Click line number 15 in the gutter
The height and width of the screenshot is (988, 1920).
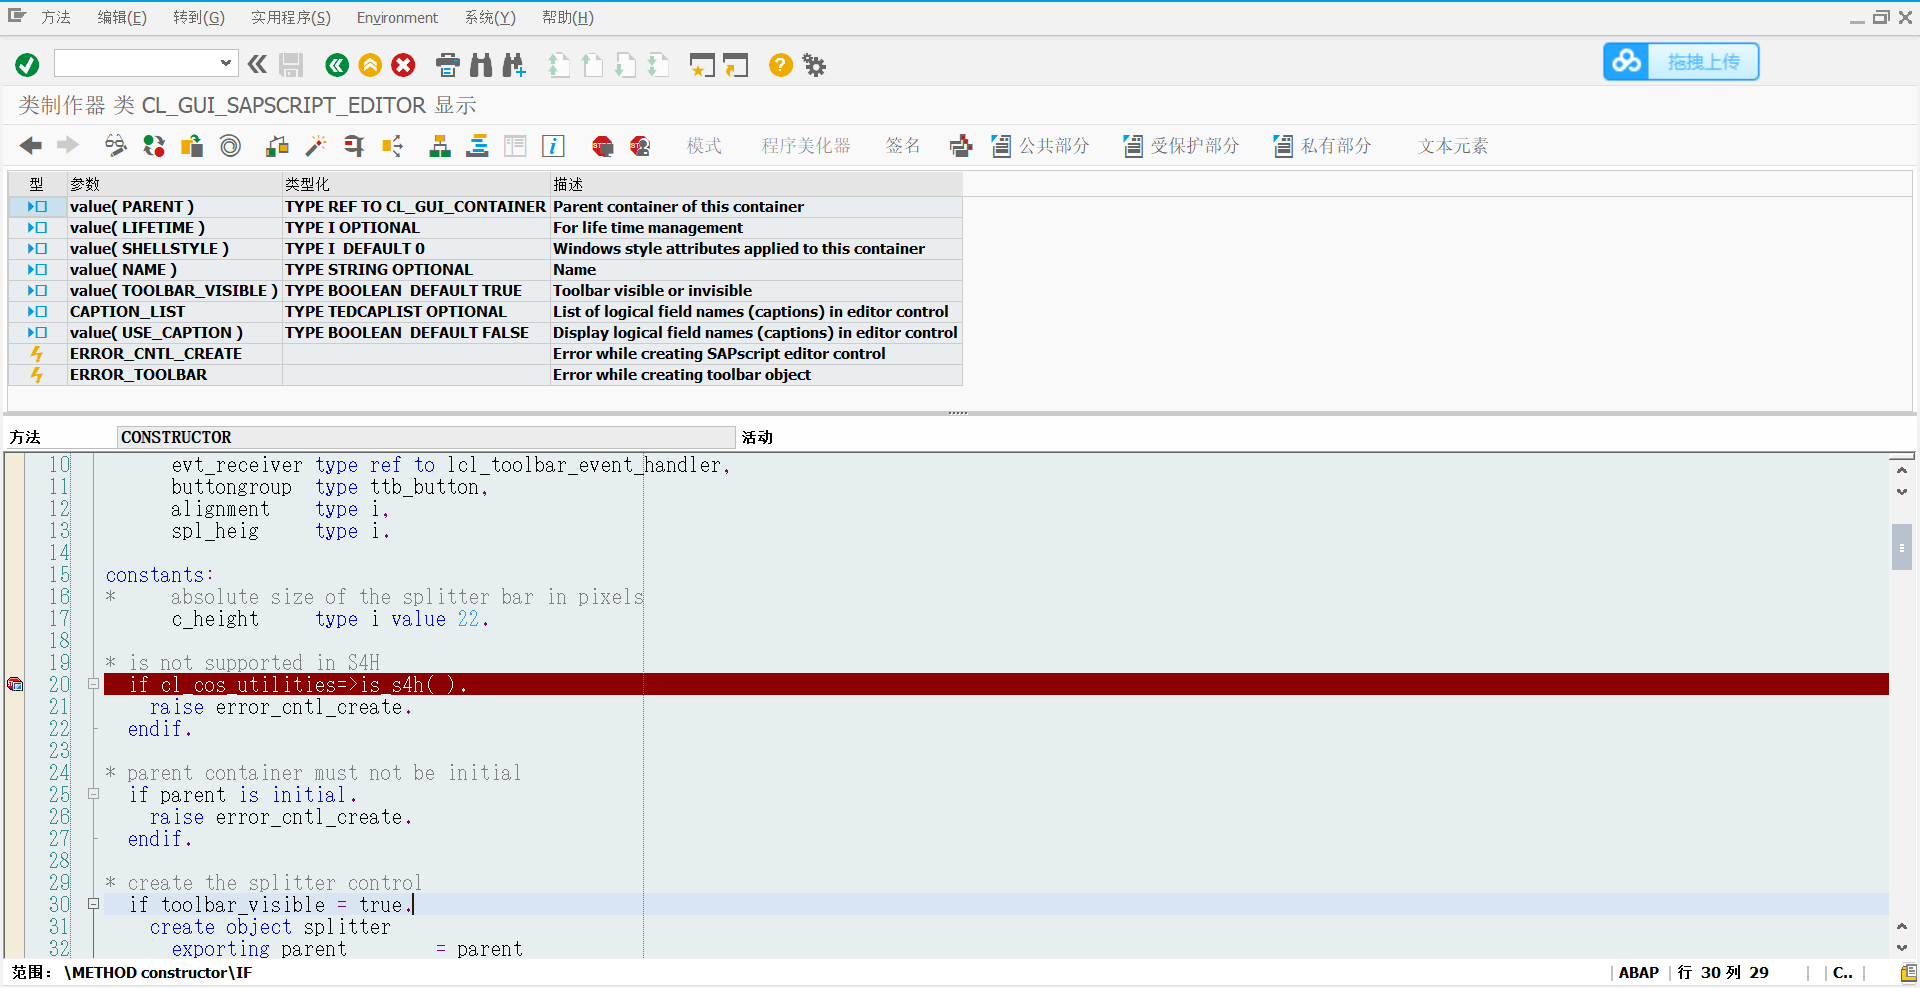pos(60,575)
